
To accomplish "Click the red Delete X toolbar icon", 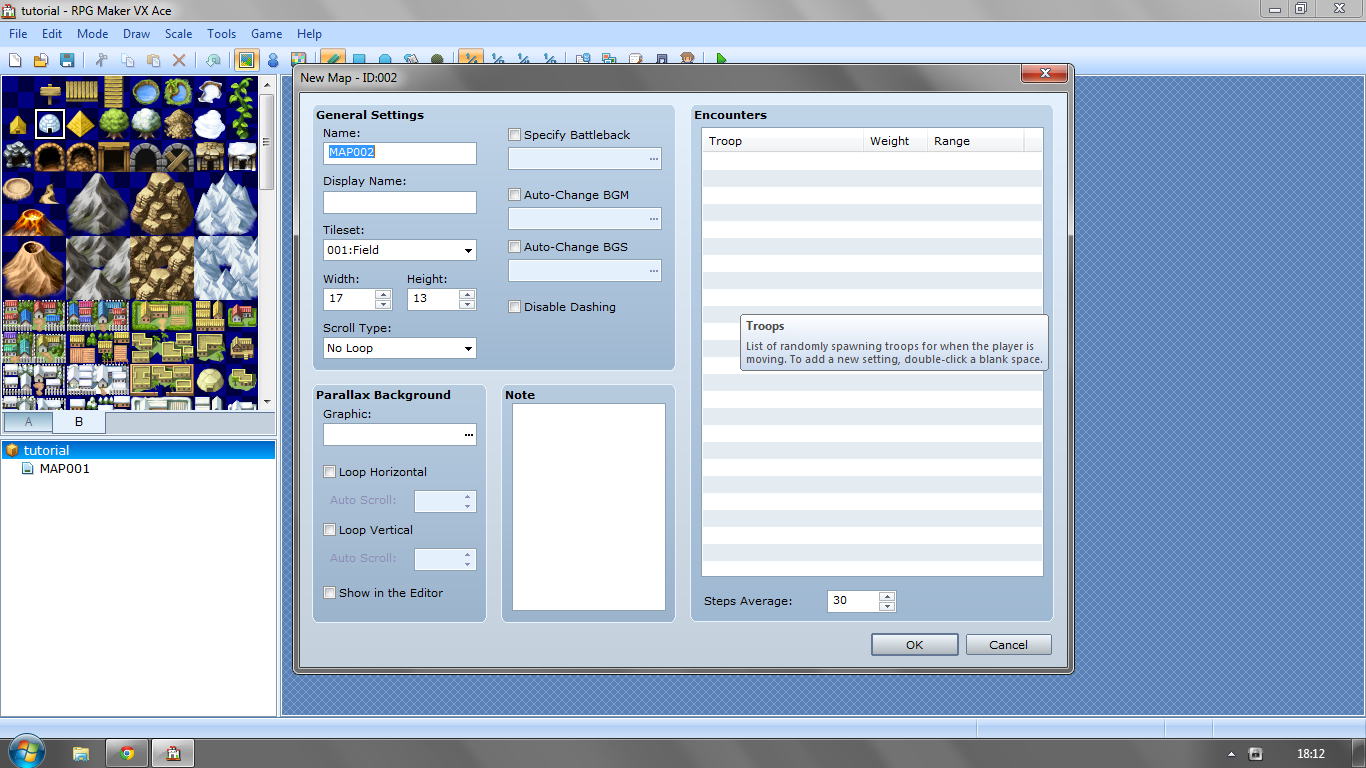I will tap(179, 60).
